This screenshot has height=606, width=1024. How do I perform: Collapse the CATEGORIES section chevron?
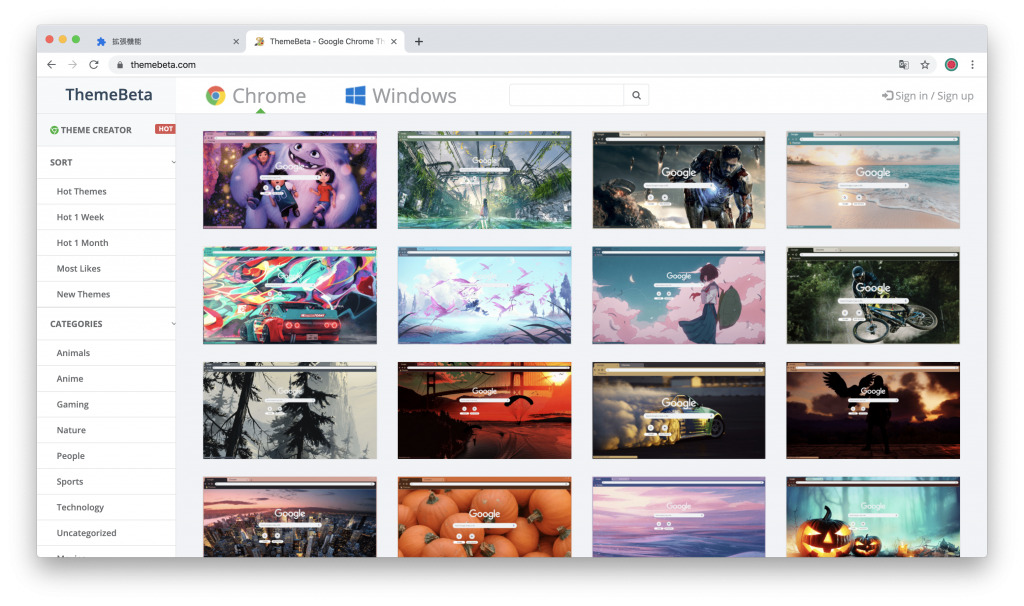(173, 323)
